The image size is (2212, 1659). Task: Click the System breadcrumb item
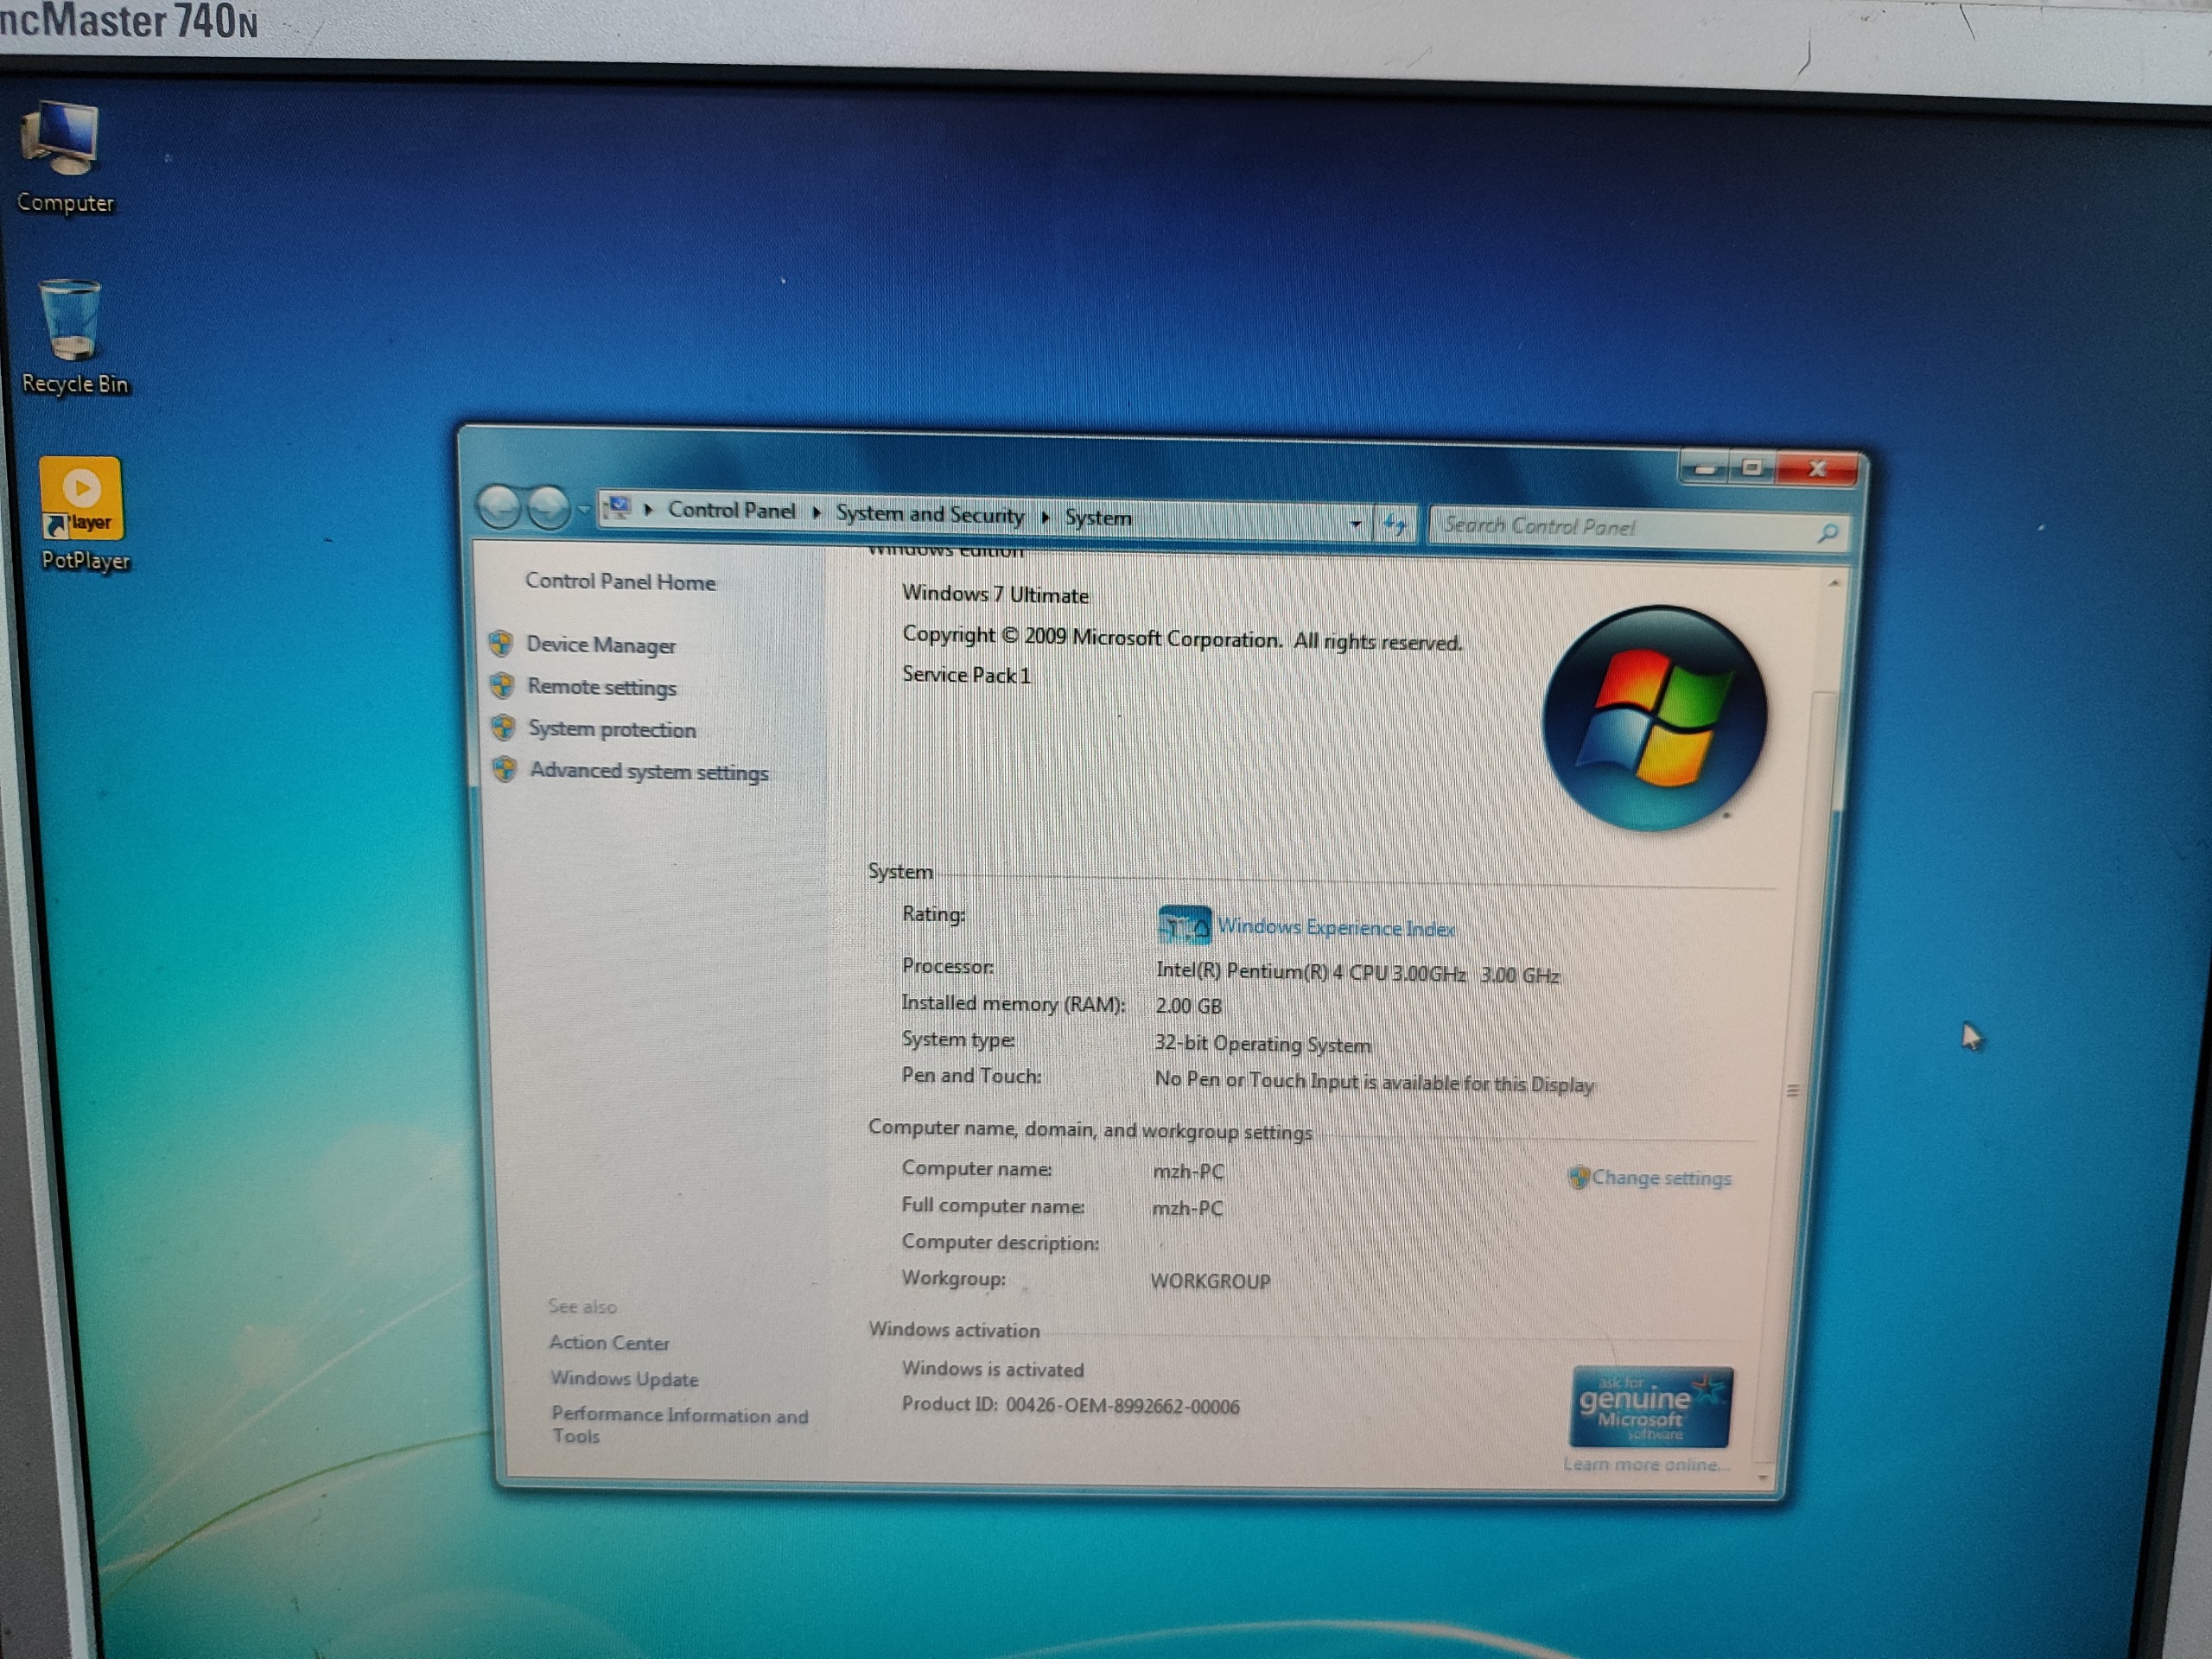click(1098, 518)
